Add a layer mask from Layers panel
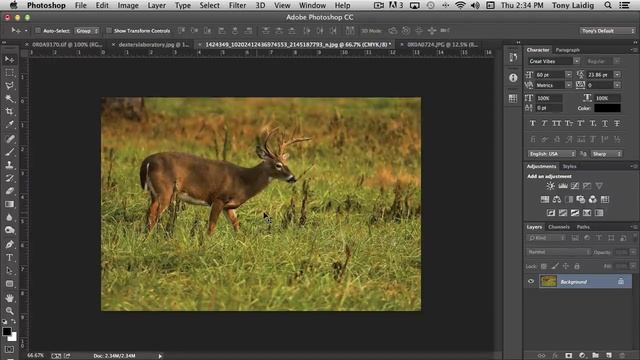Image resolution: width=640 pixels, height=360 pixels. (x=569, y=356)
